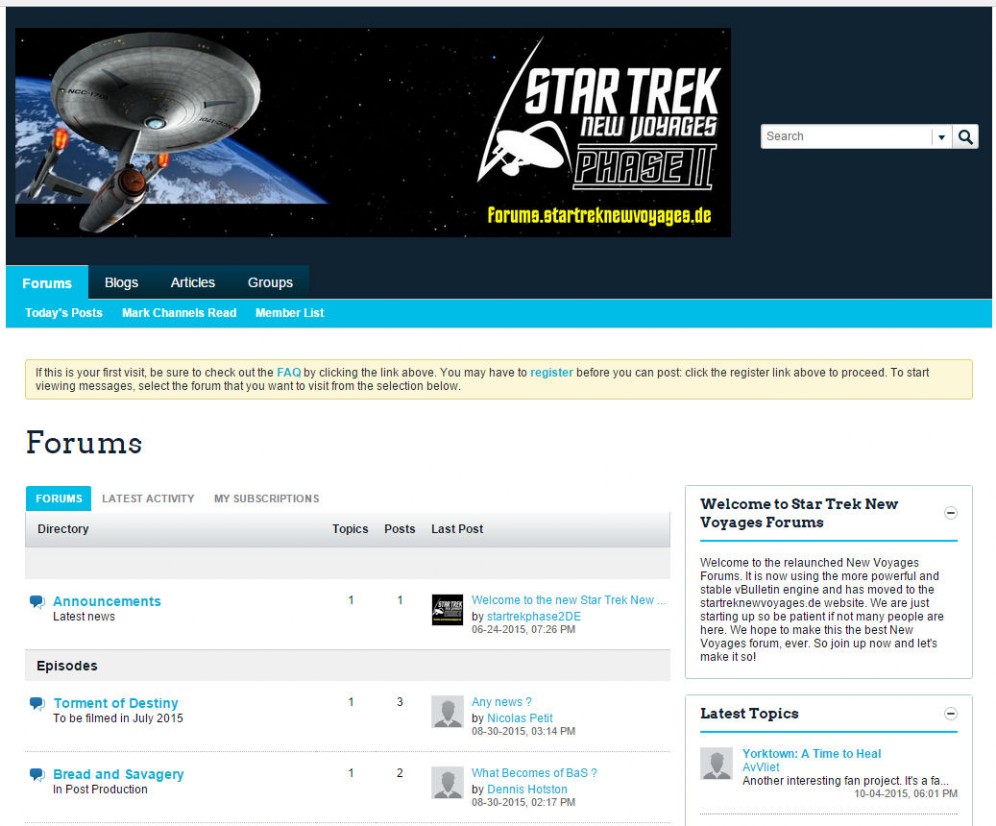Click the FAQ link in notice
This screenshot has height=826, width=996.
coord(288,373)
